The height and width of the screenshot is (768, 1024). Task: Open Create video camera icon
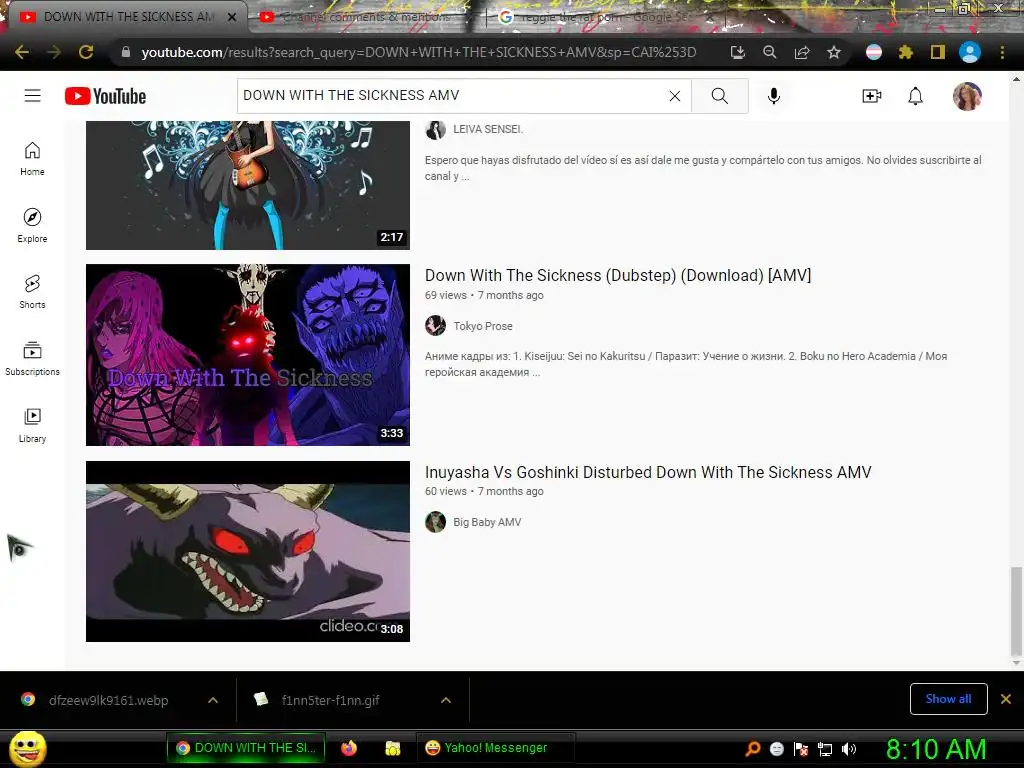point(872,96)
